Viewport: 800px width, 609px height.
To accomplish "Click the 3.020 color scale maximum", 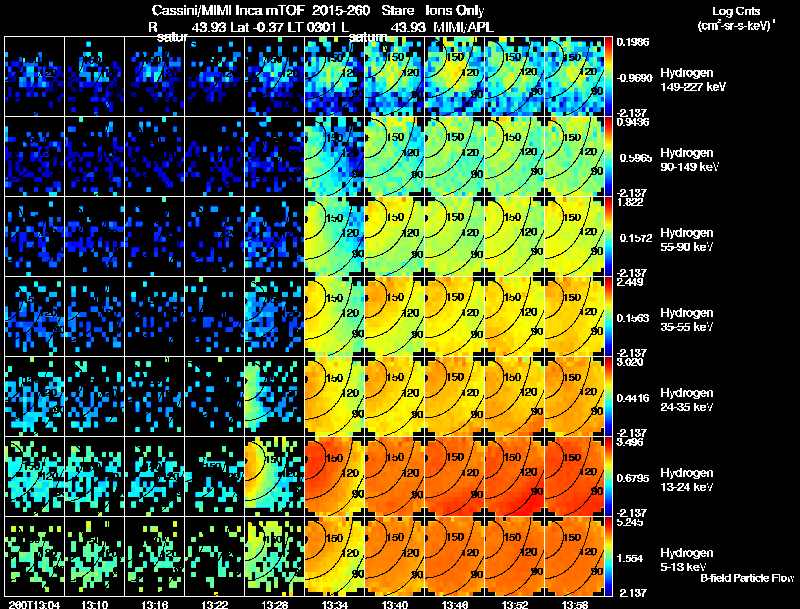I will point(630,362).
